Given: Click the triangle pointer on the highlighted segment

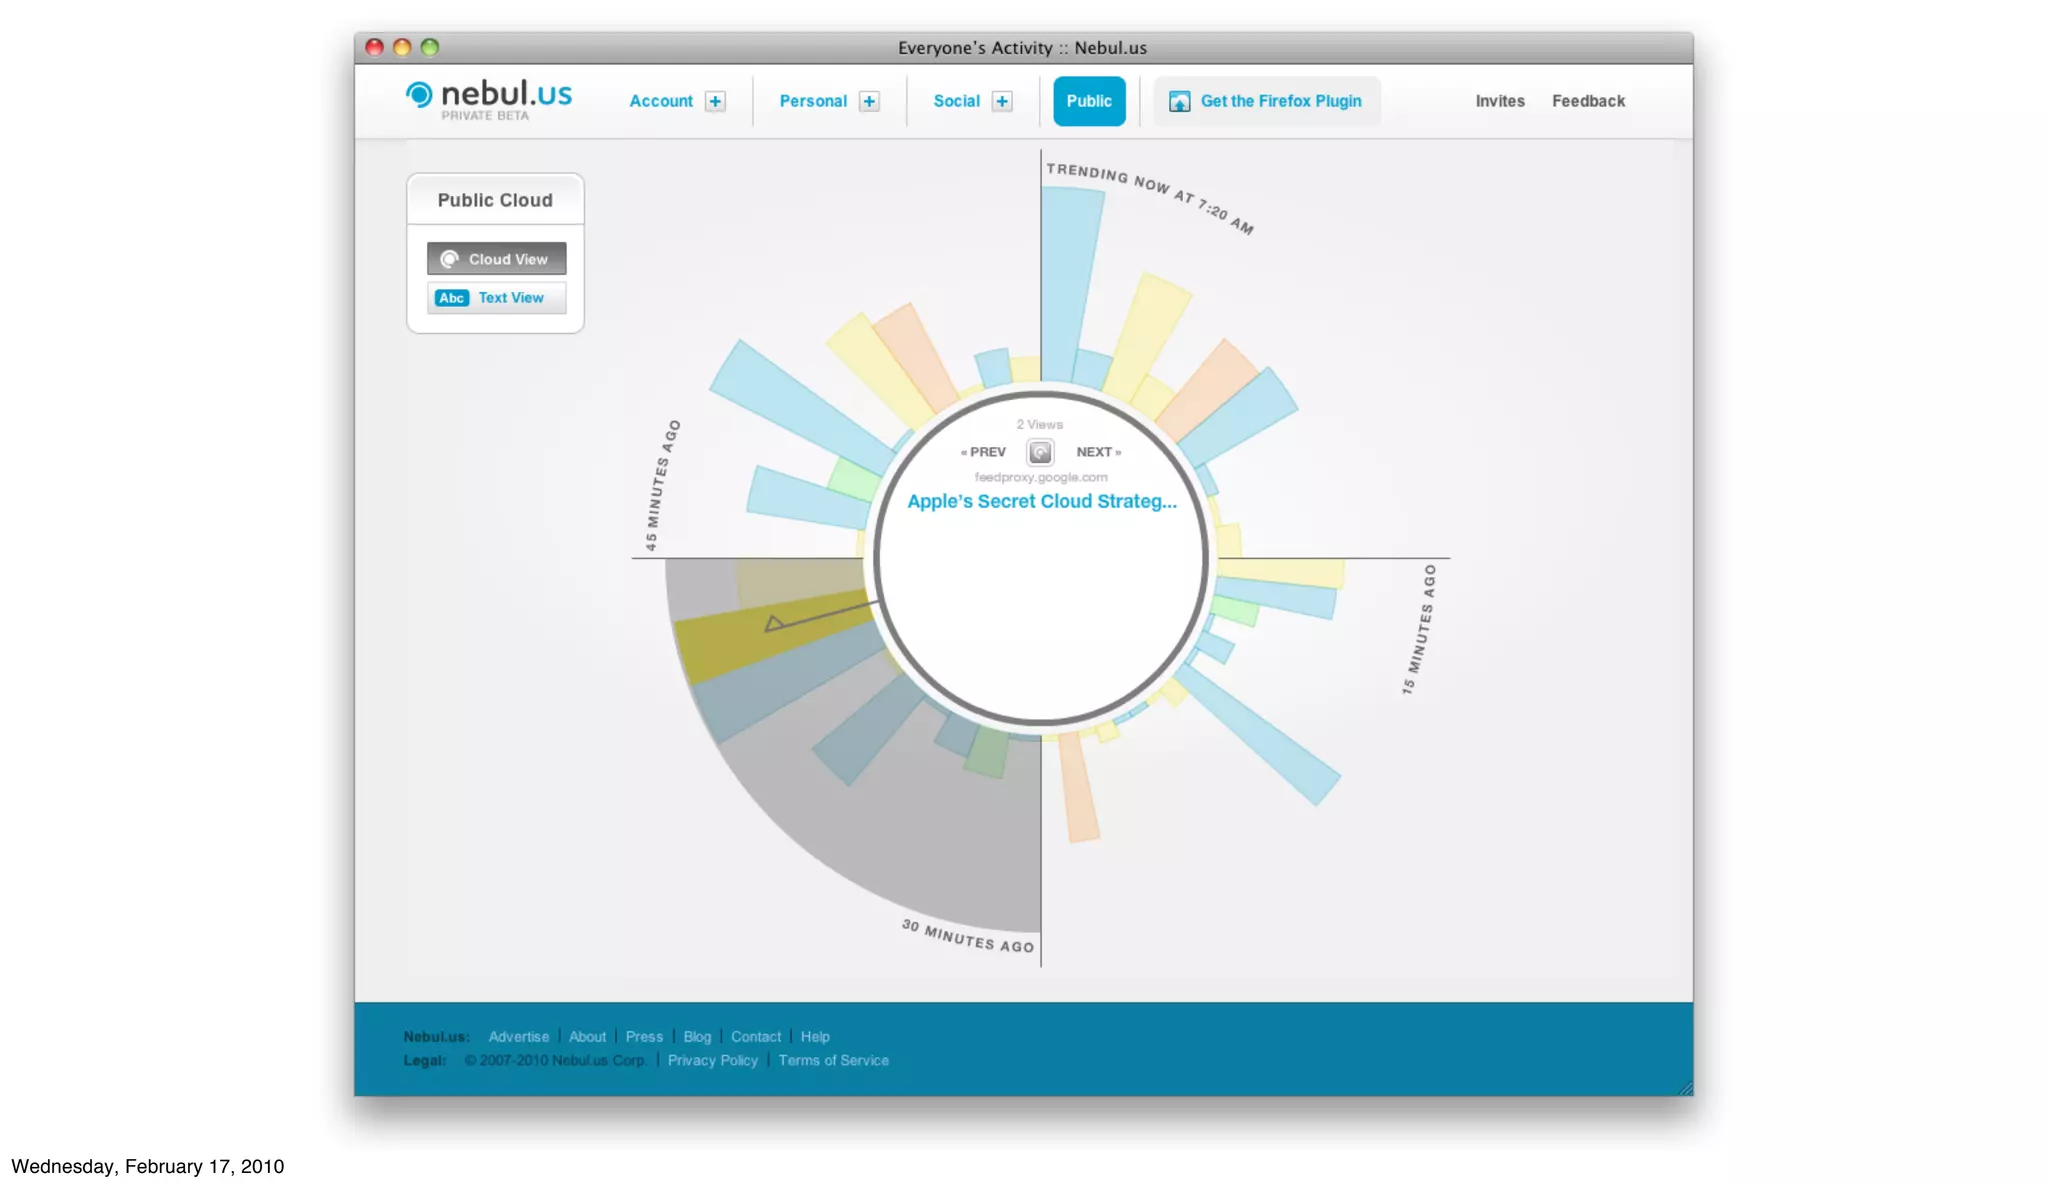Looking at the screenshot, I should [773, 624].
